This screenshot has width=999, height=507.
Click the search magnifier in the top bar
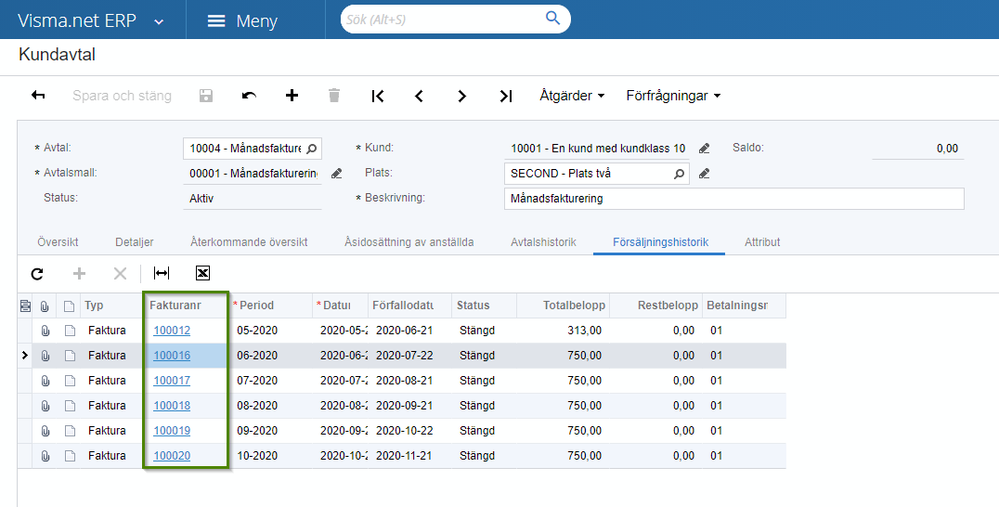(x=553, y=18)
